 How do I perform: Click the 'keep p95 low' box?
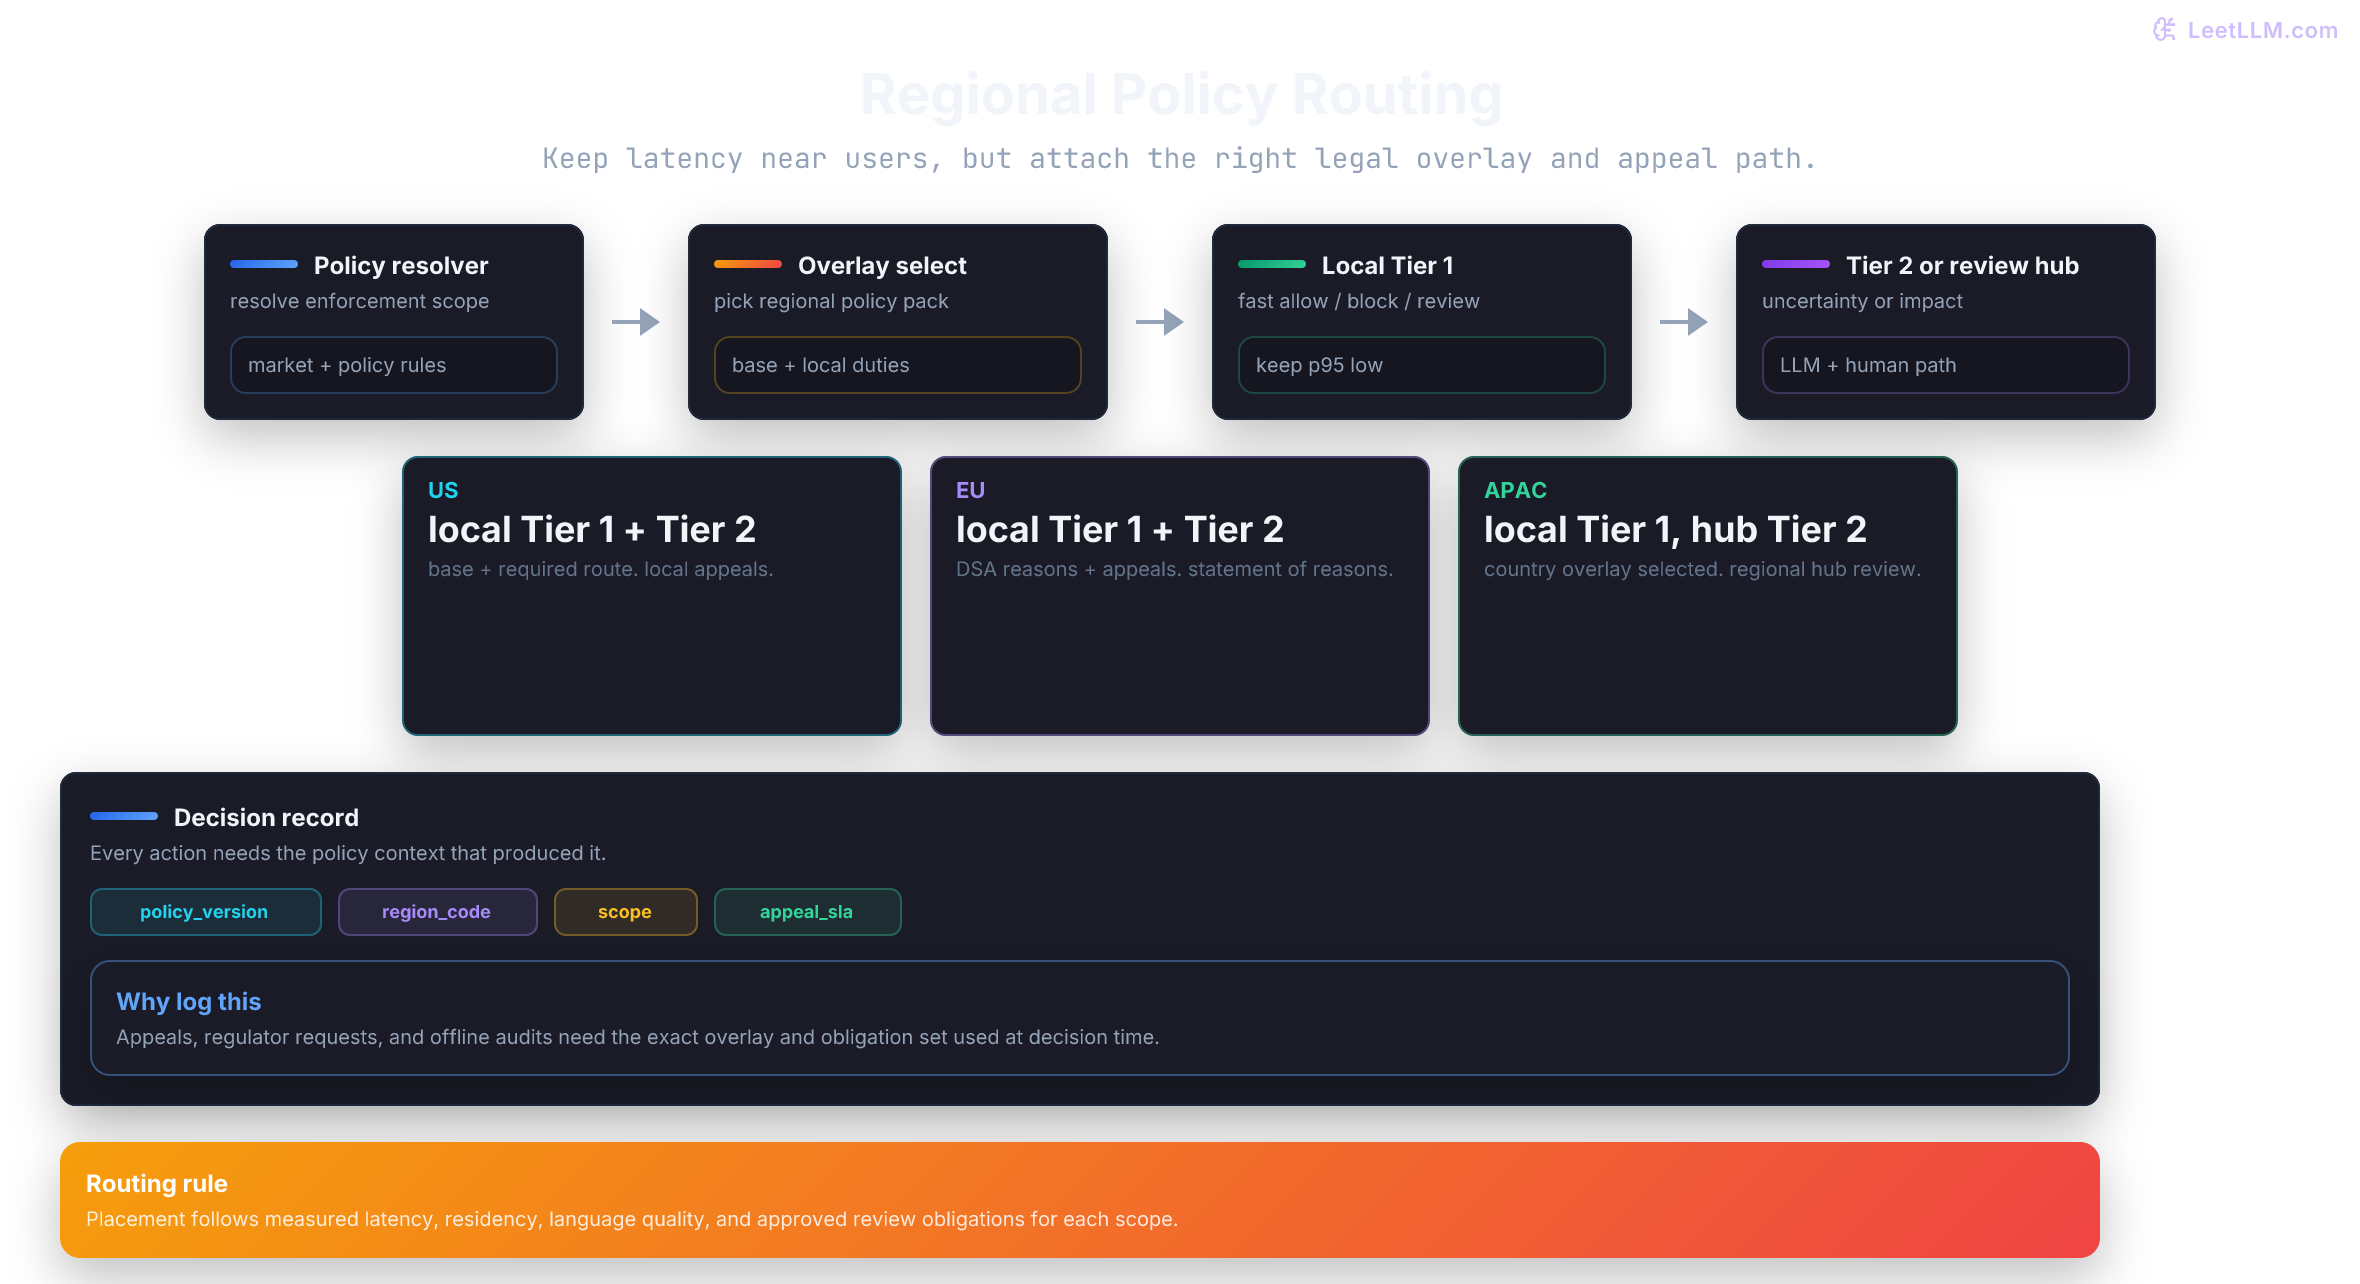[1421, 365]
